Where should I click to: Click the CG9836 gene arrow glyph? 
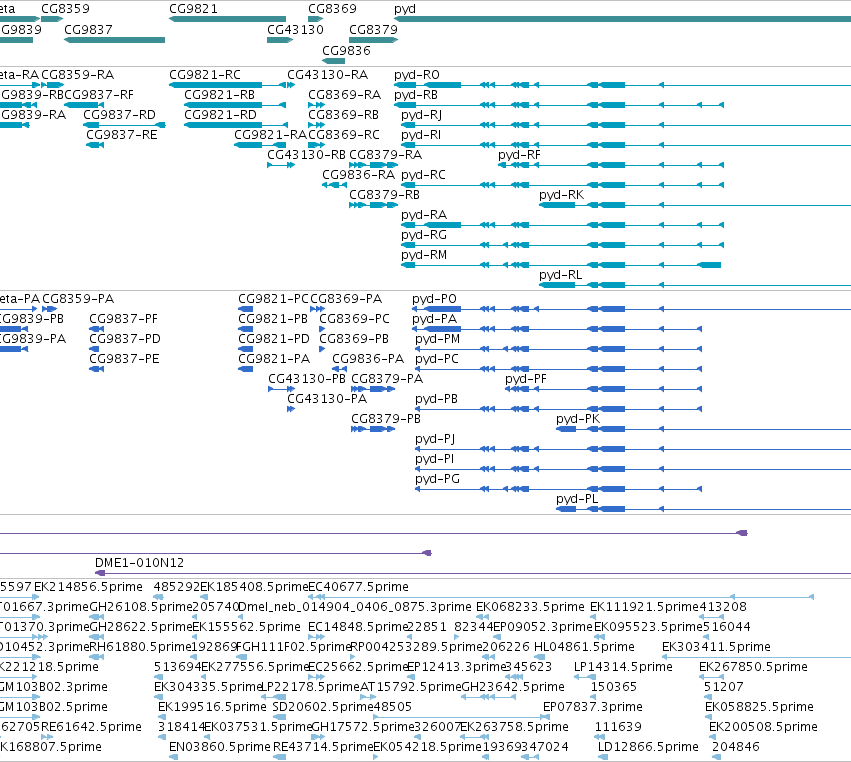coord(333,61)
